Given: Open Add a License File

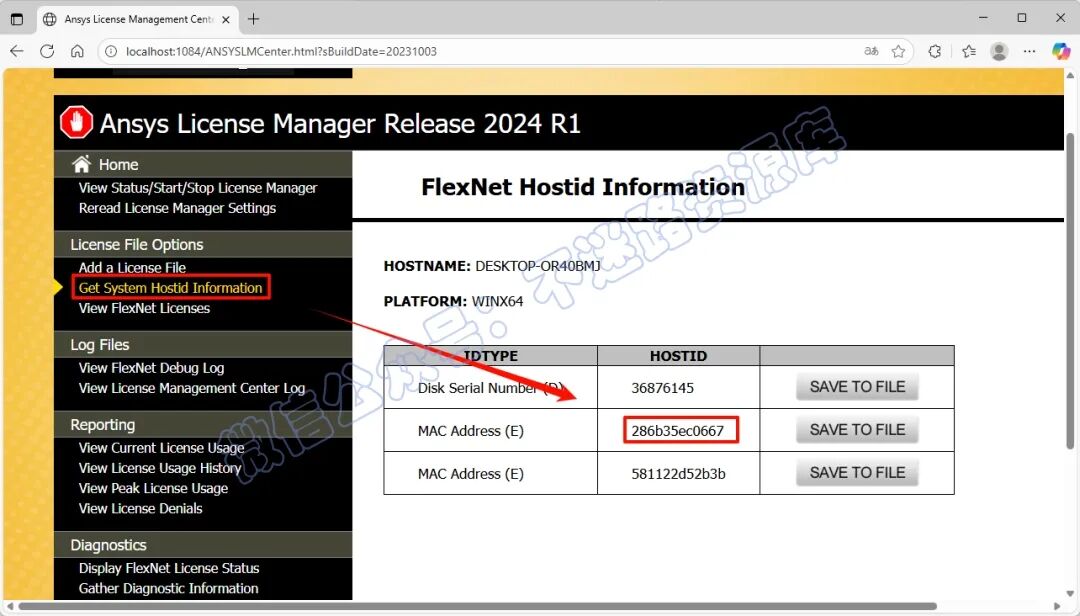Looking at the screenshot, I should [132, 267].
